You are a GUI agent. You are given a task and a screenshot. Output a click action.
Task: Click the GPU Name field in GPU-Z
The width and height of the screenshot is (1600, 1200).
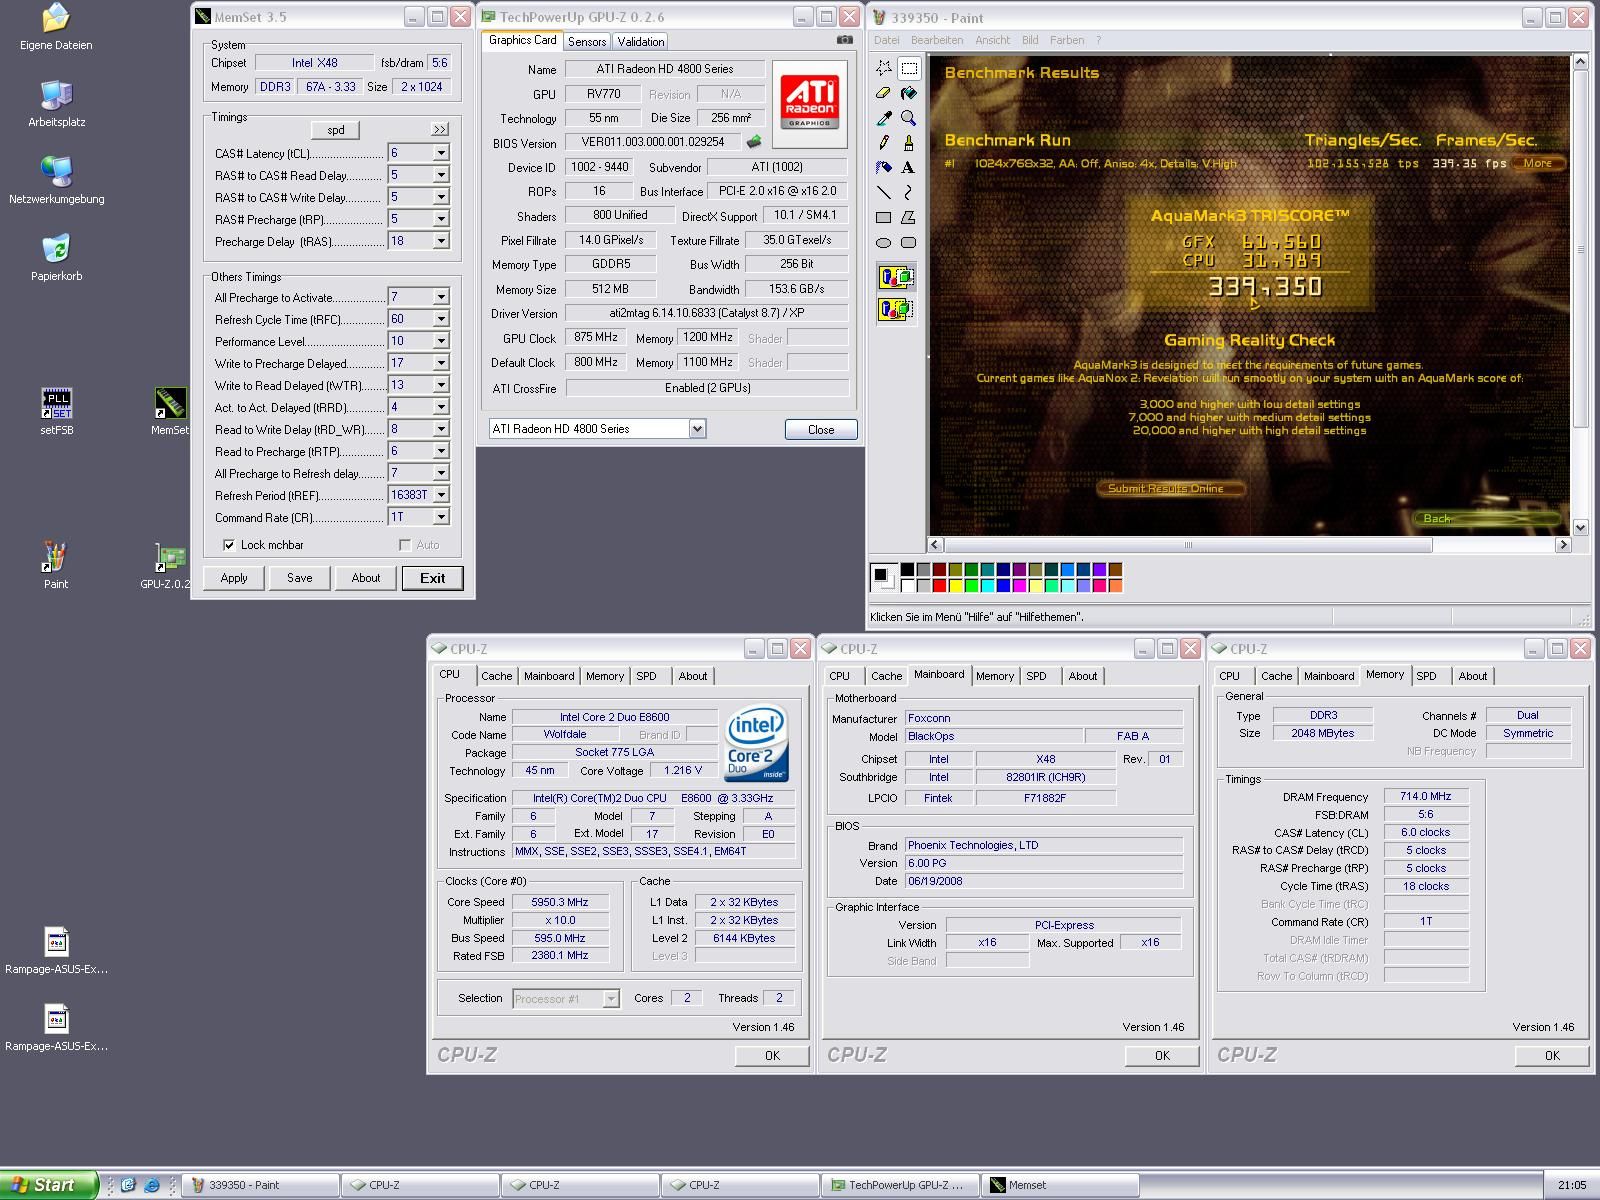(665, 69)
